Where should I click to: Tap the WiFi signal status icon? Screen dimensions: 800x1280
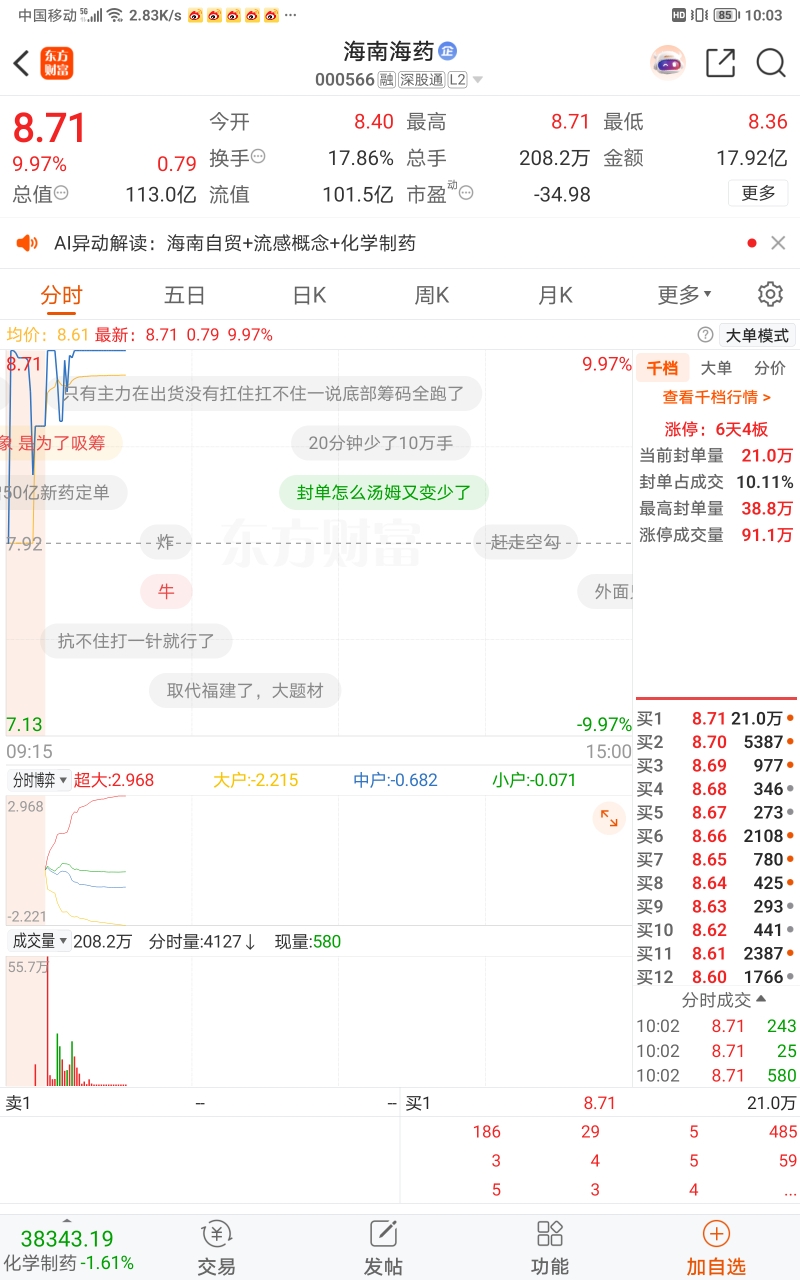pyautogui.click(x=115, y=15)
